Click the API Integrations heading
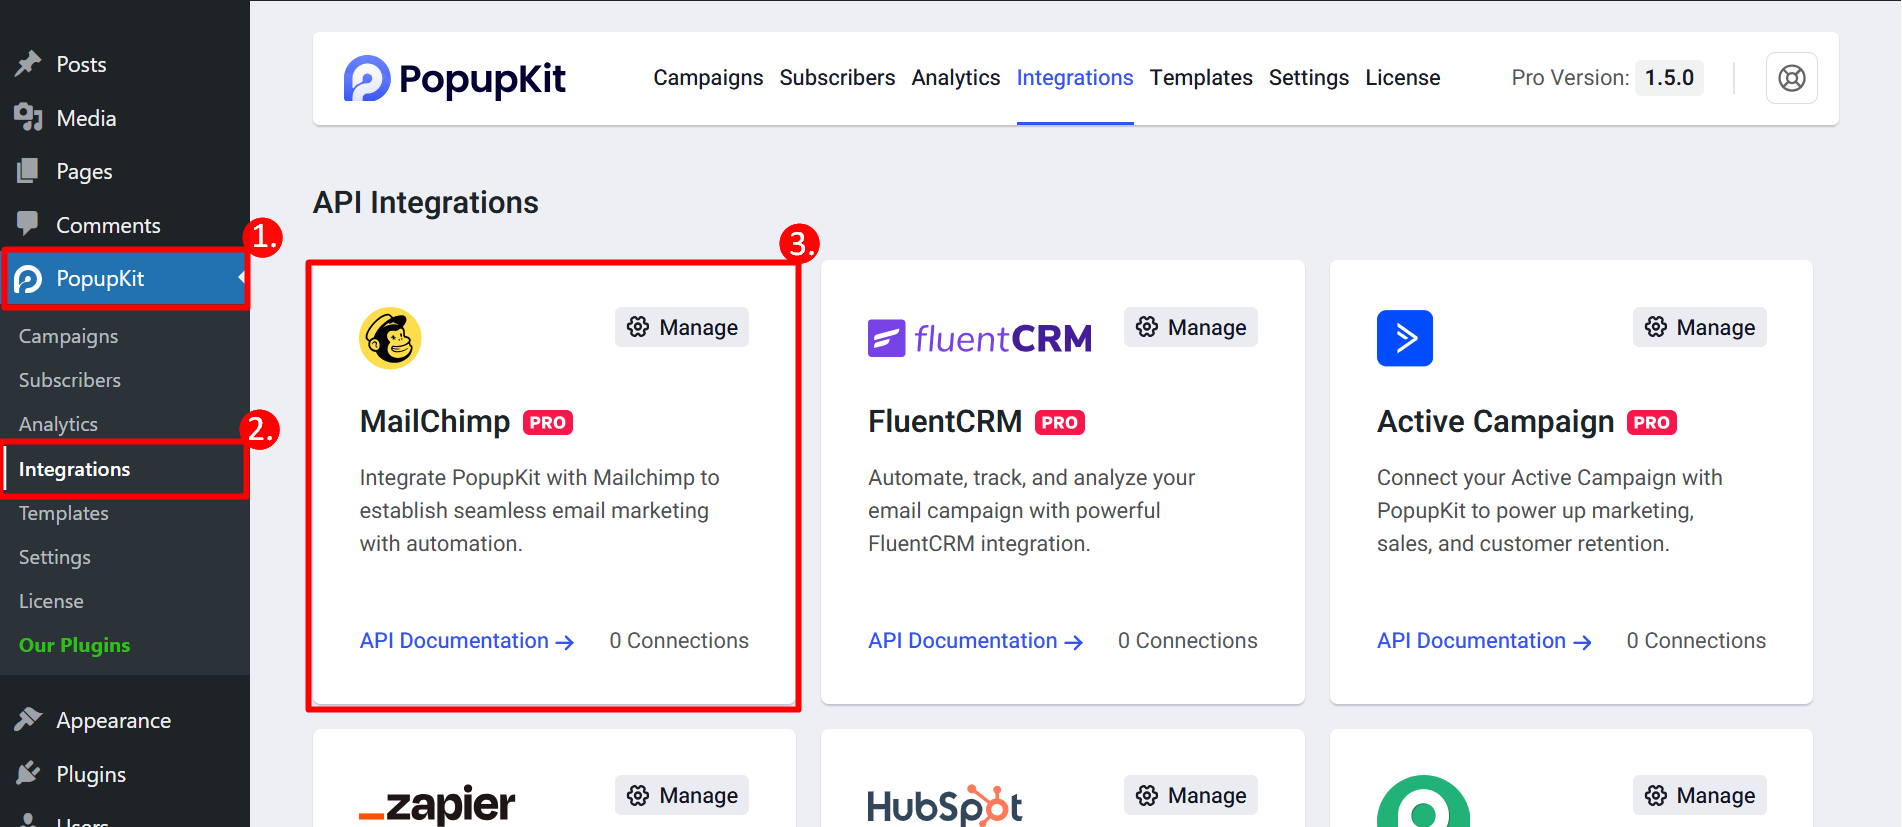1902x827 pixels. coord(426,203)
